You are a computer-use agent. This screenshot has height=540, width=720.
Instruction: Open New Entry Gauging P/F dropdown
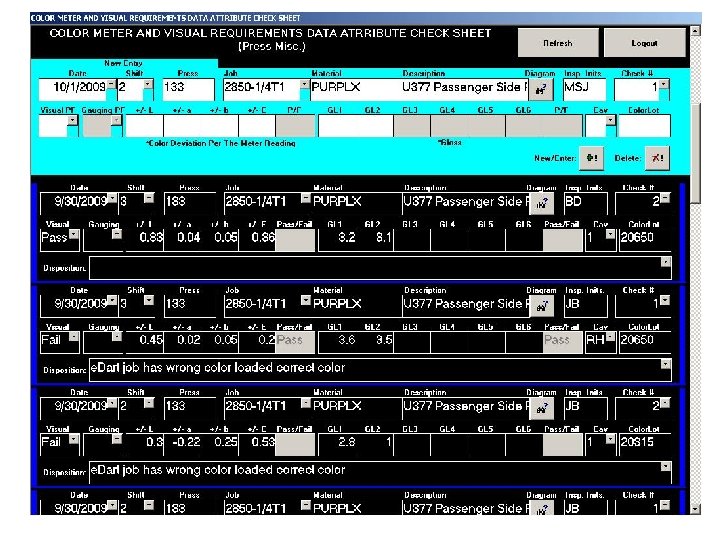[x=117, y=120]
